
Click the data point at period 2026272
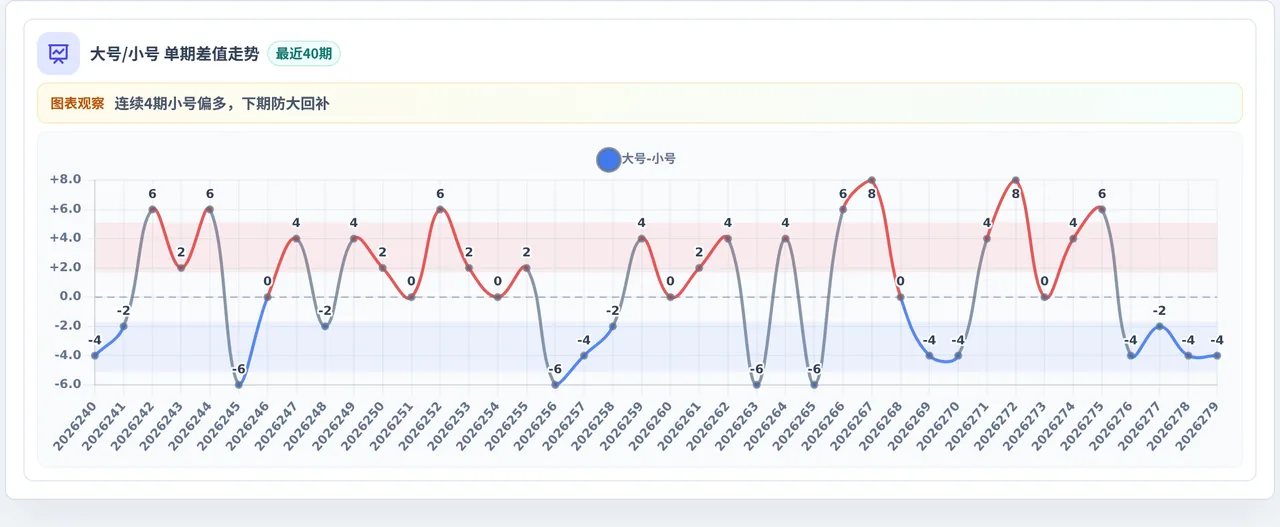1016,180
